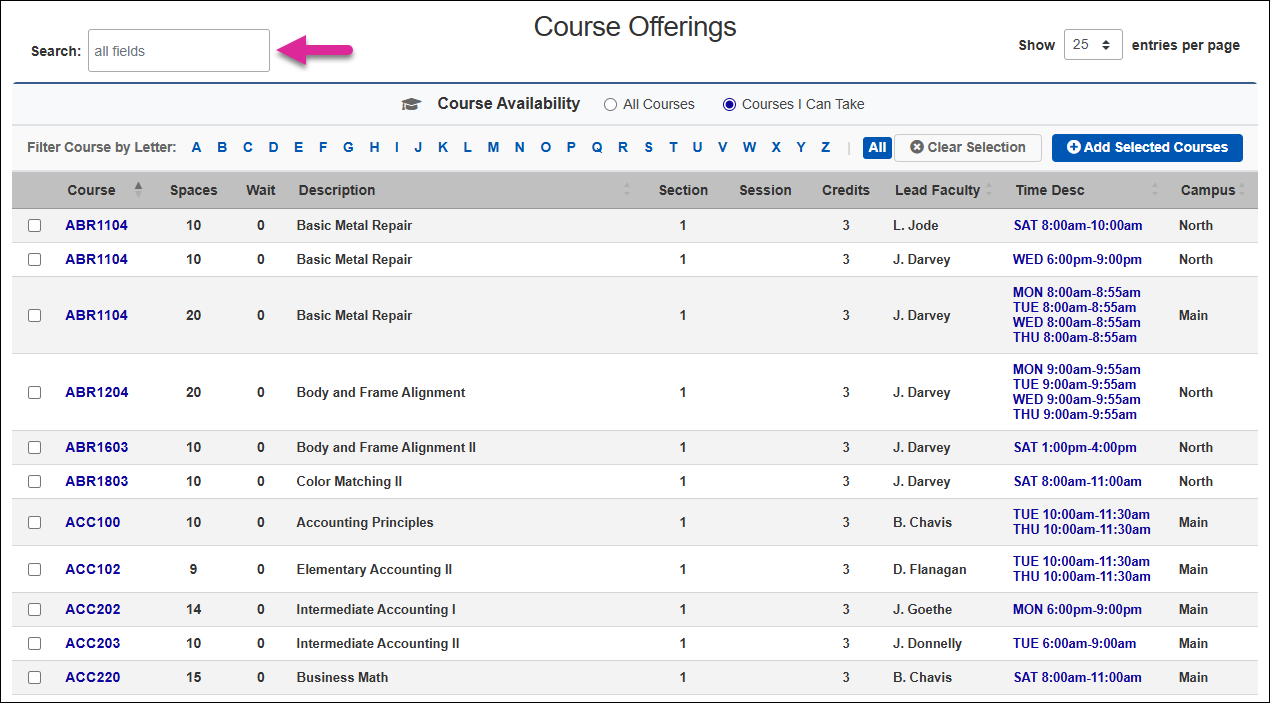1270x703 pixels.
Task: Select Courses I Can Take radio button
Action: tap(729, 104)
